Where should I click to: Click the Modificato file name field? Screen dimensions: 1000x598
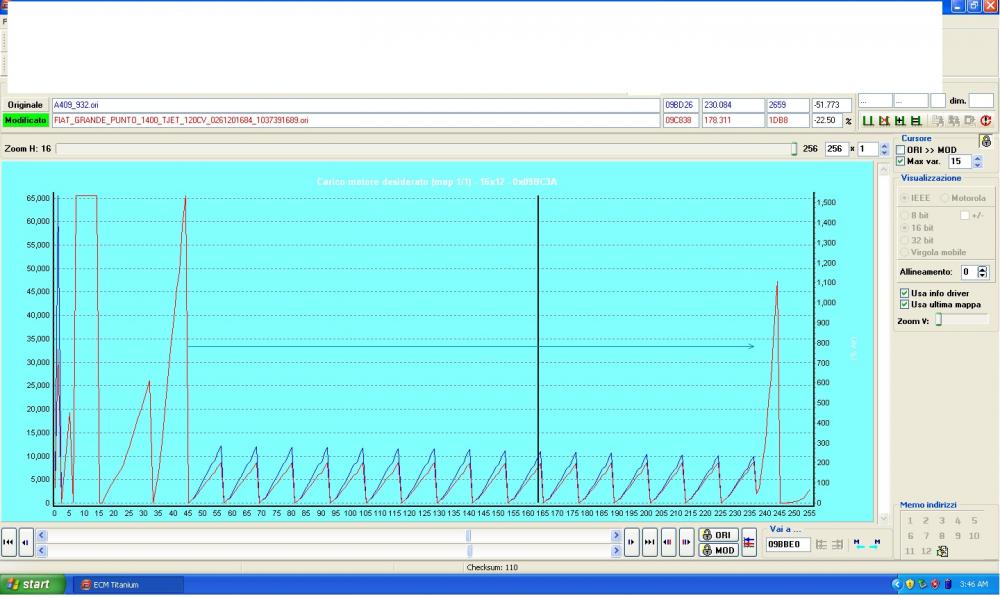pos(356,120)
